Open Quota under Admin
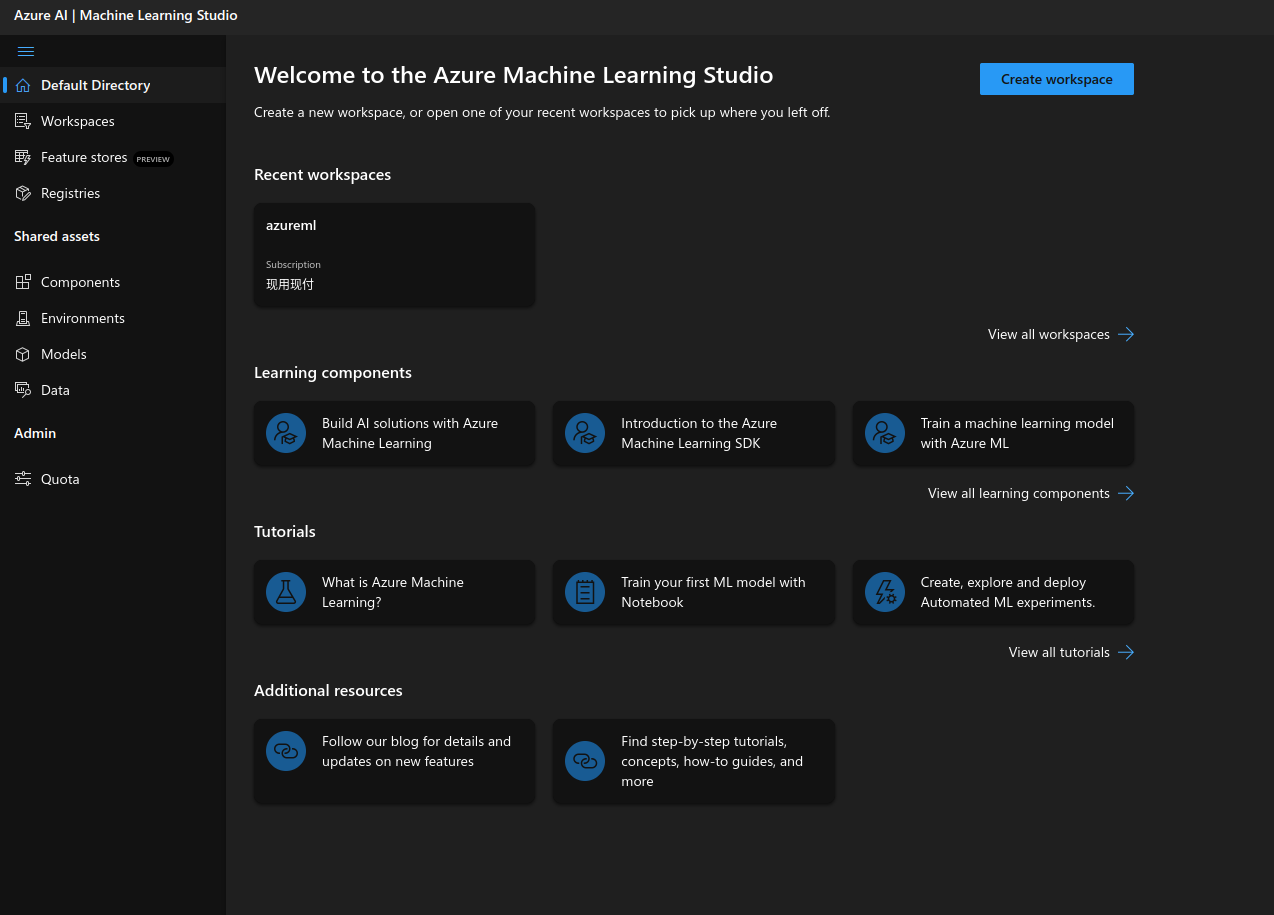Image resolution: width=1274 pixels, height=915 pixels. click(113, 479)
